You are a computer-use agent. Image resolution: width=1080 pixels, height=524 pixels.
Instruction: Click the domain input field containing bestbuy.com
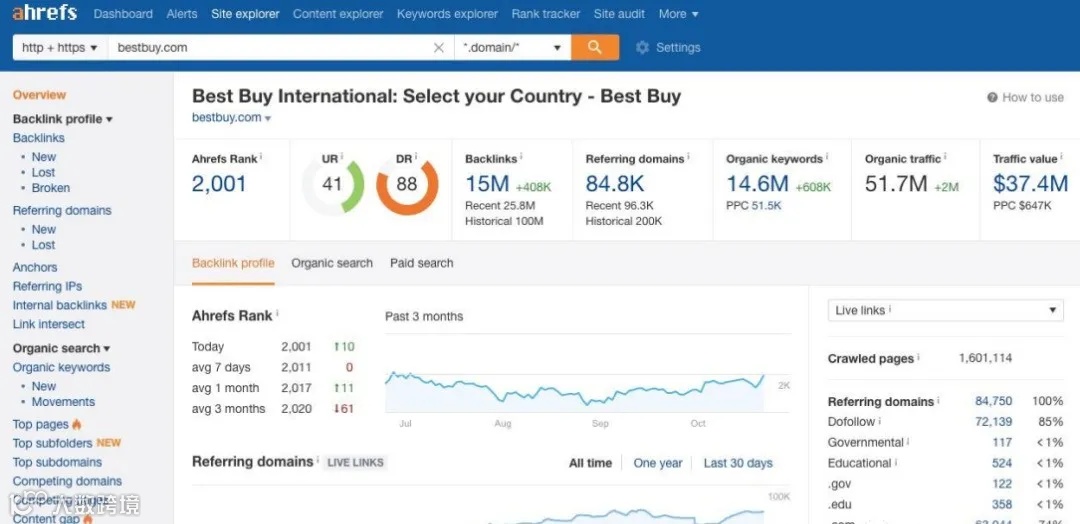pos(281,48)
